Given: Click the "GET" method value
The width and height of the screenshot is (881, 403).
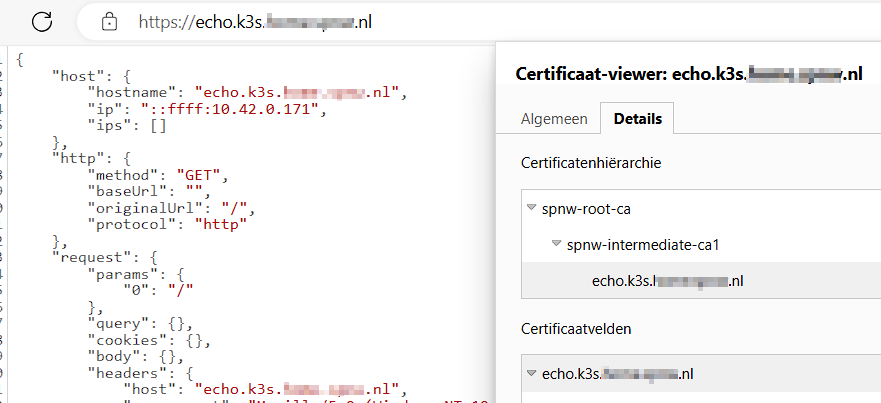Looking at the screenshot, I should pos(199,174).
